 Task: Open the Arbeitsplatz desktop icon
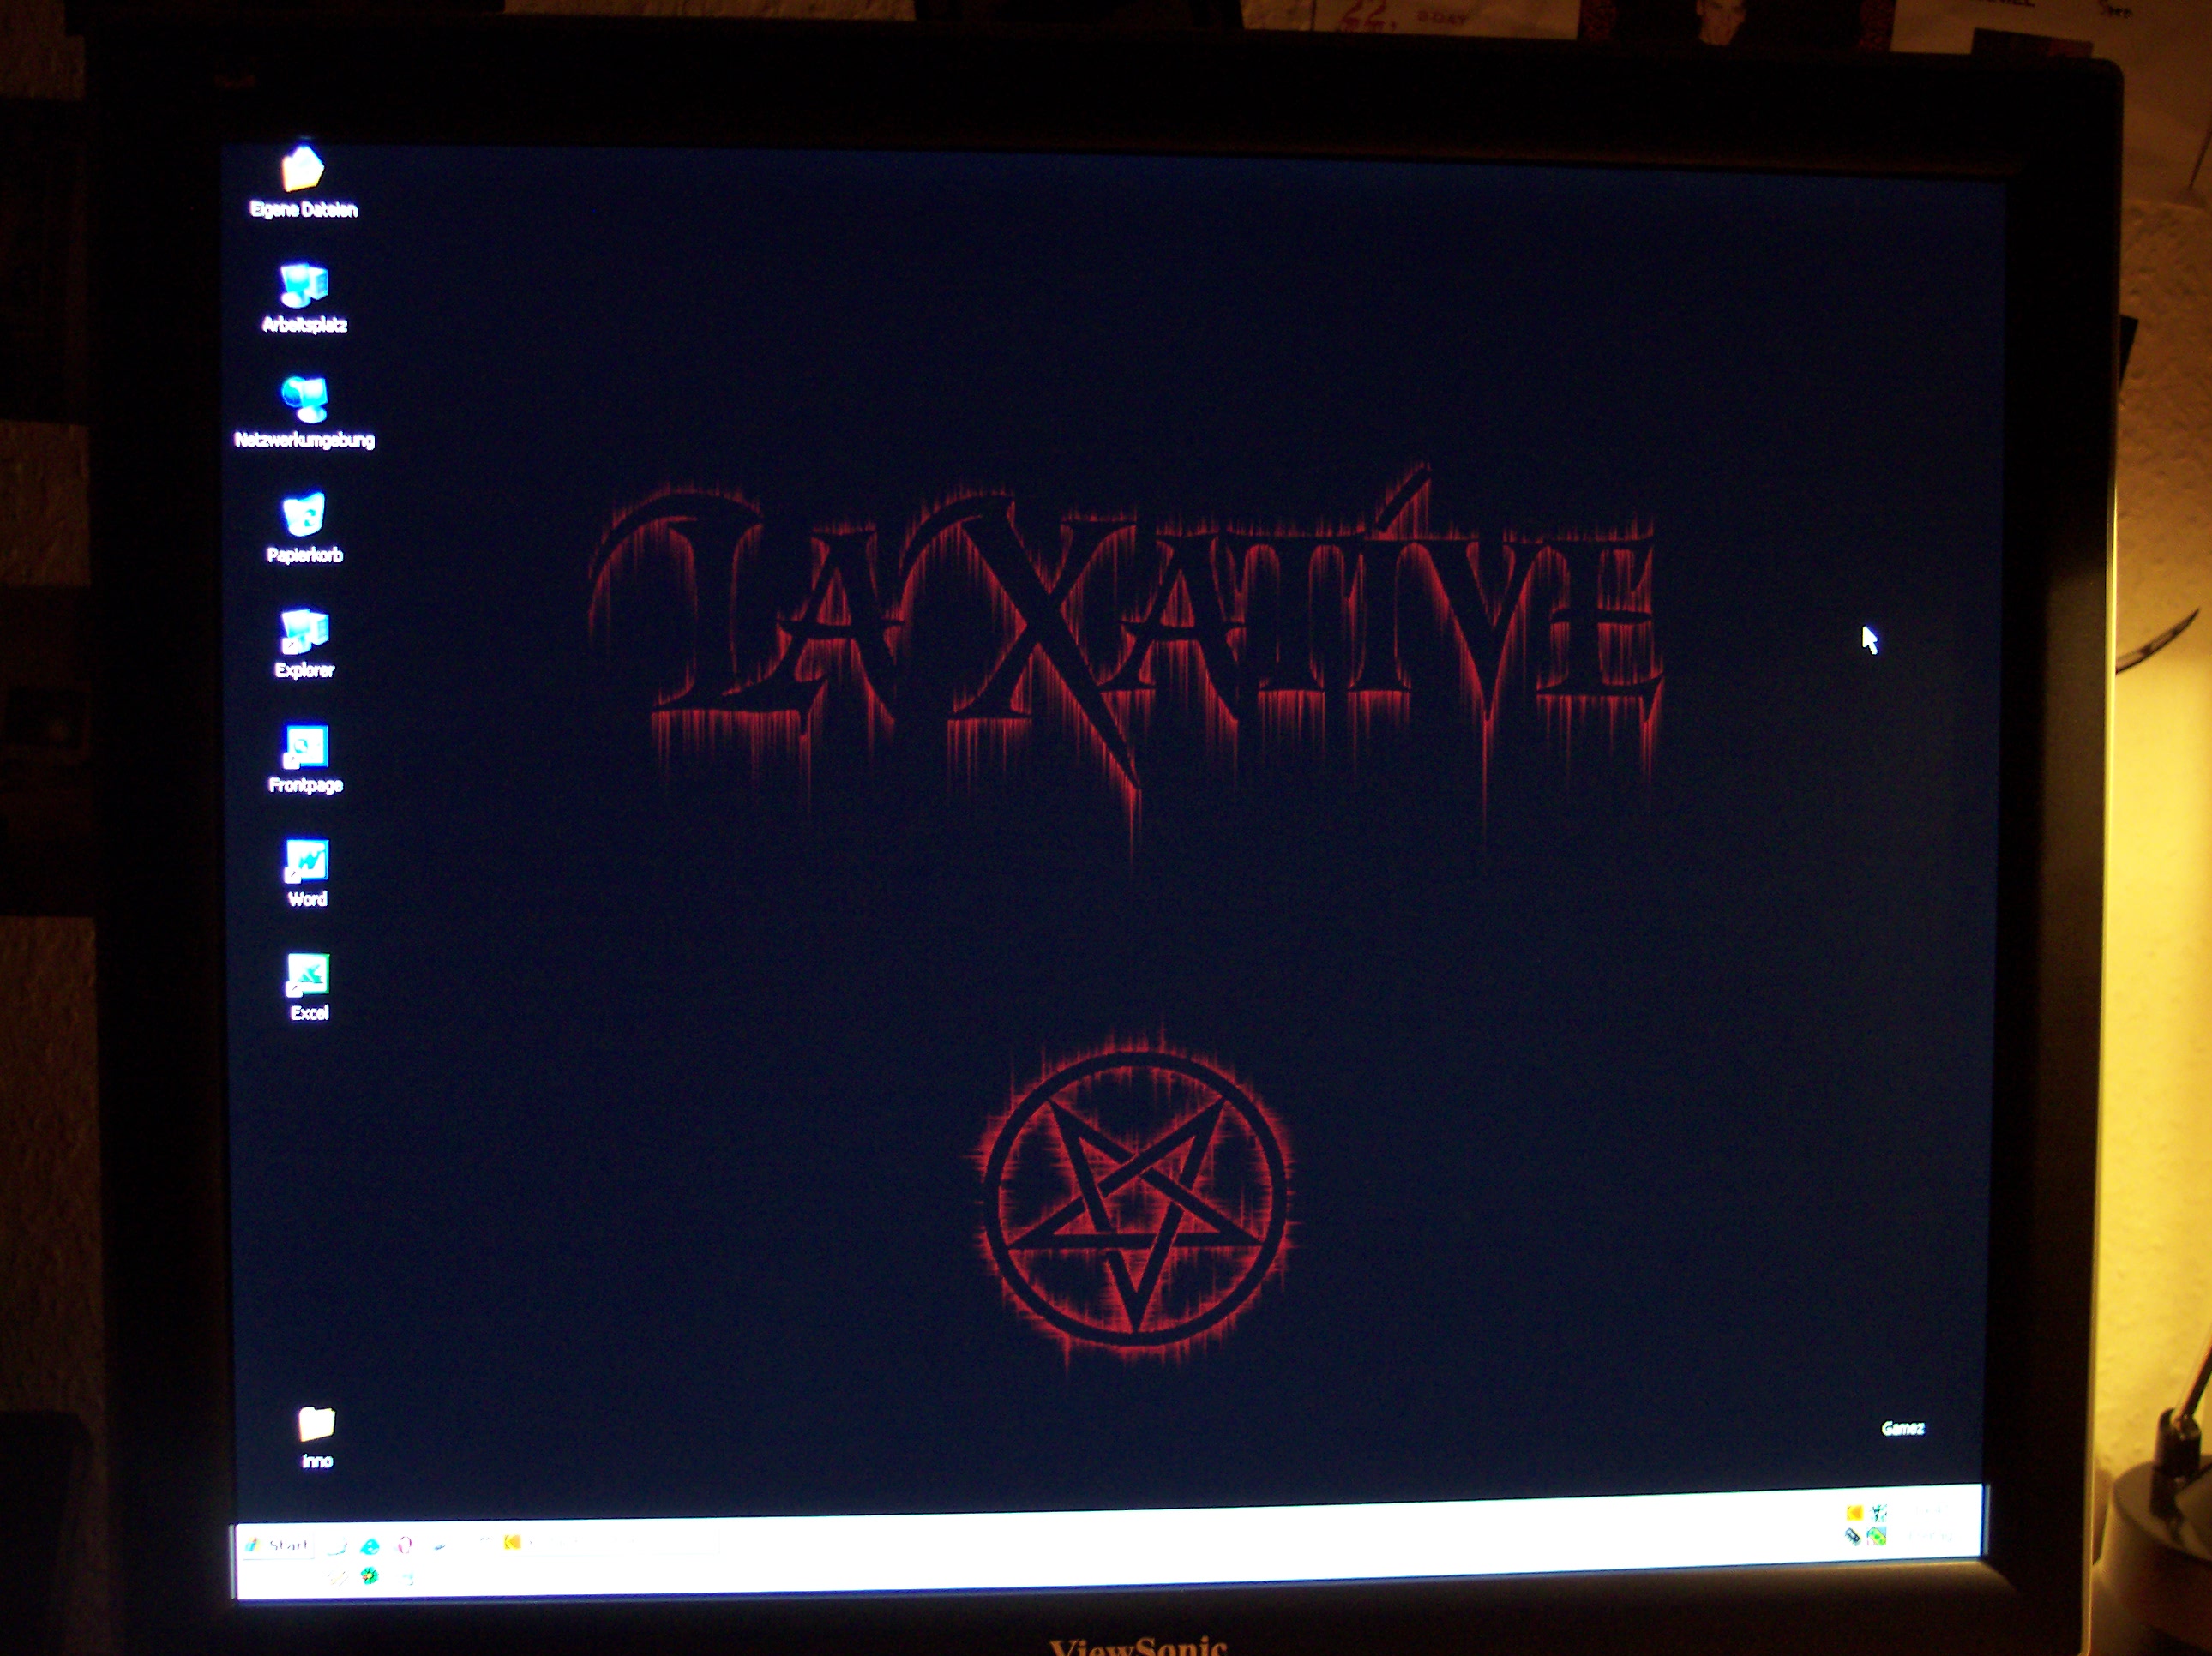tap(303, 287)
